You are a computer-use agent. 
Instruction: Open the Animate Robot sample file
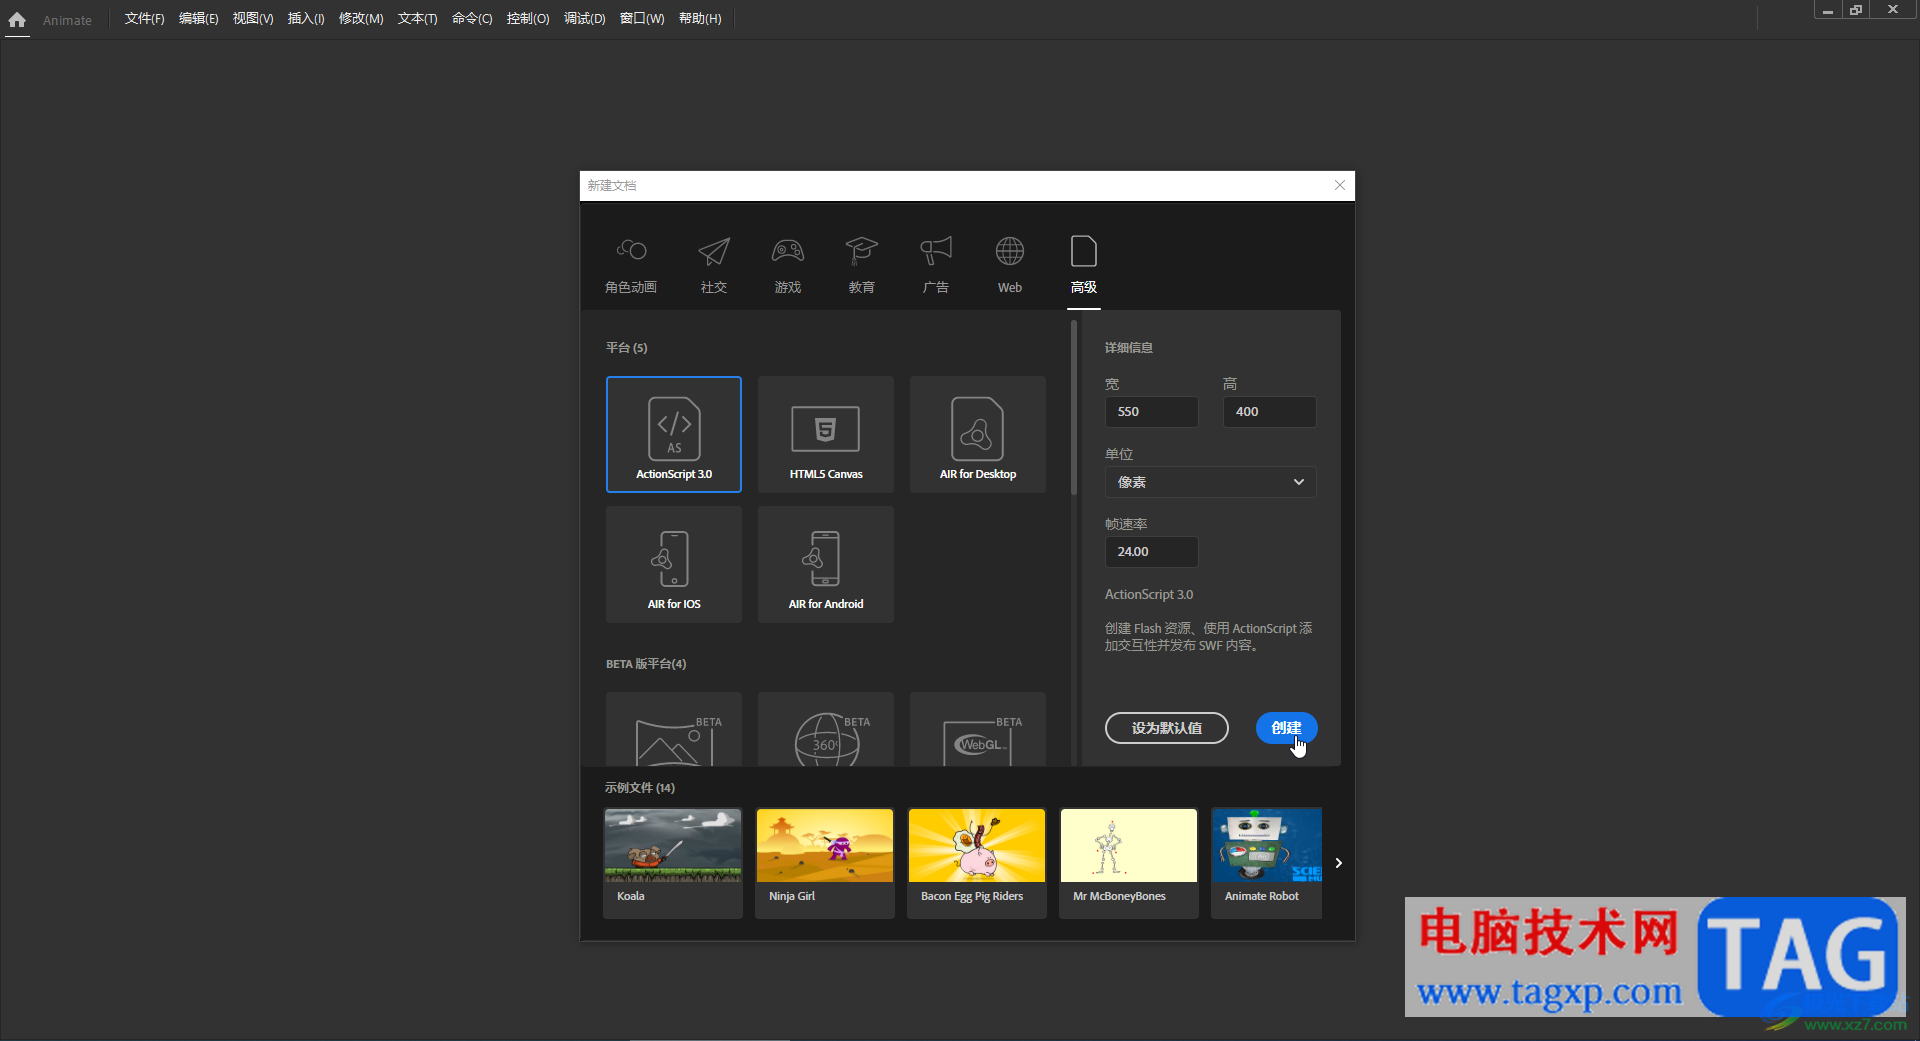[x=1267, y=863]
